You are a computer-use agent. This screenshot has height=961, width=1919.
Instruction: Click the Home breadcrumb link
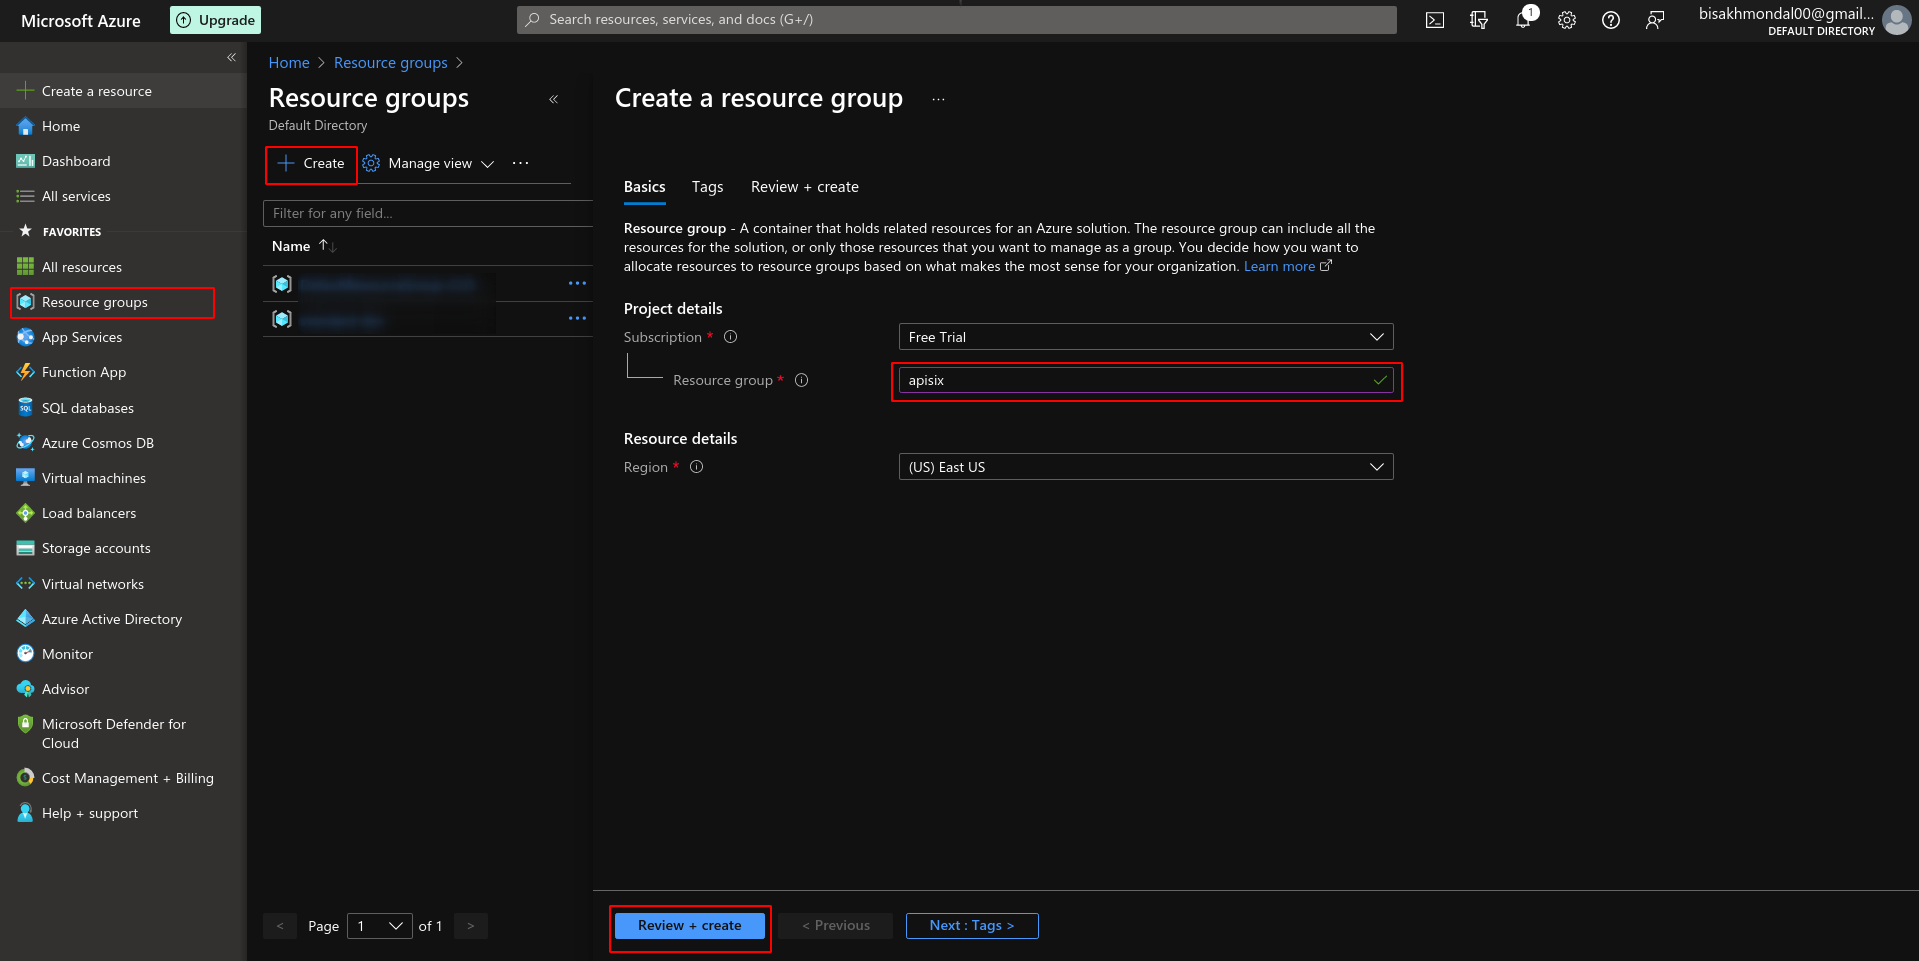pos(289,63)
